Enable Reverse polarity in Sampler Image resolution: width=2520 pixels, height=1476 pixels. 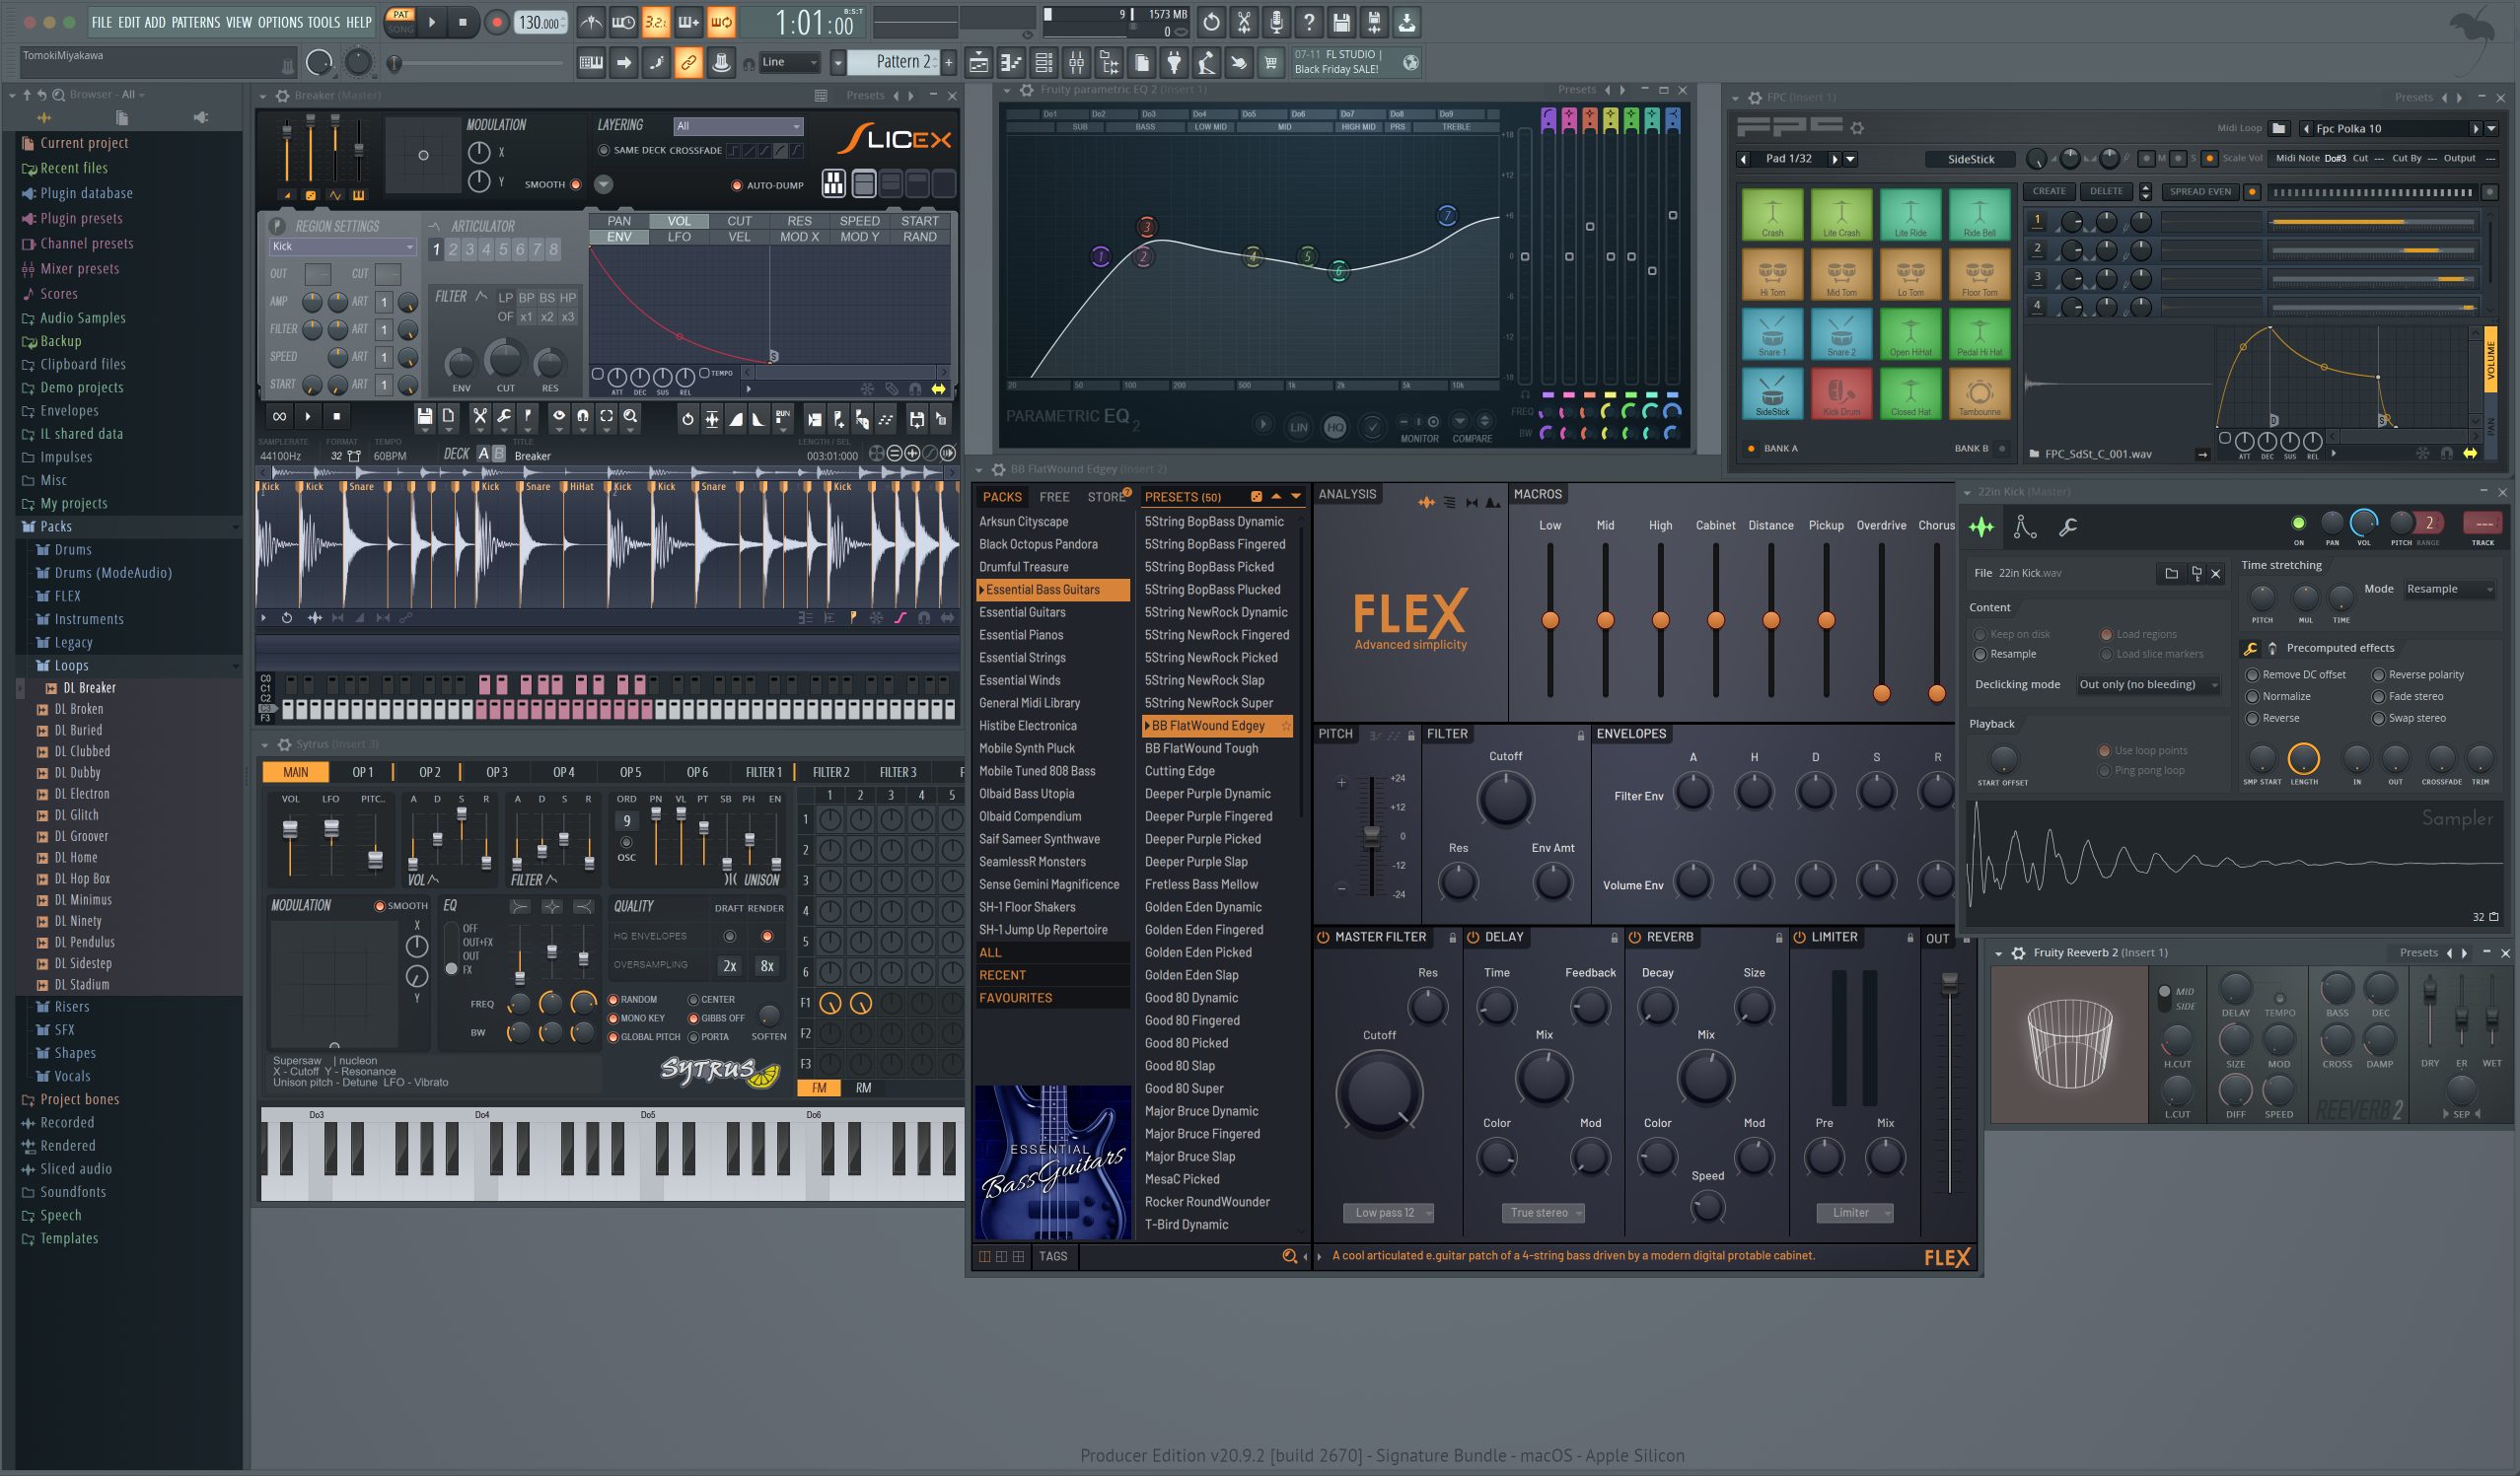tap(2378, 675)
